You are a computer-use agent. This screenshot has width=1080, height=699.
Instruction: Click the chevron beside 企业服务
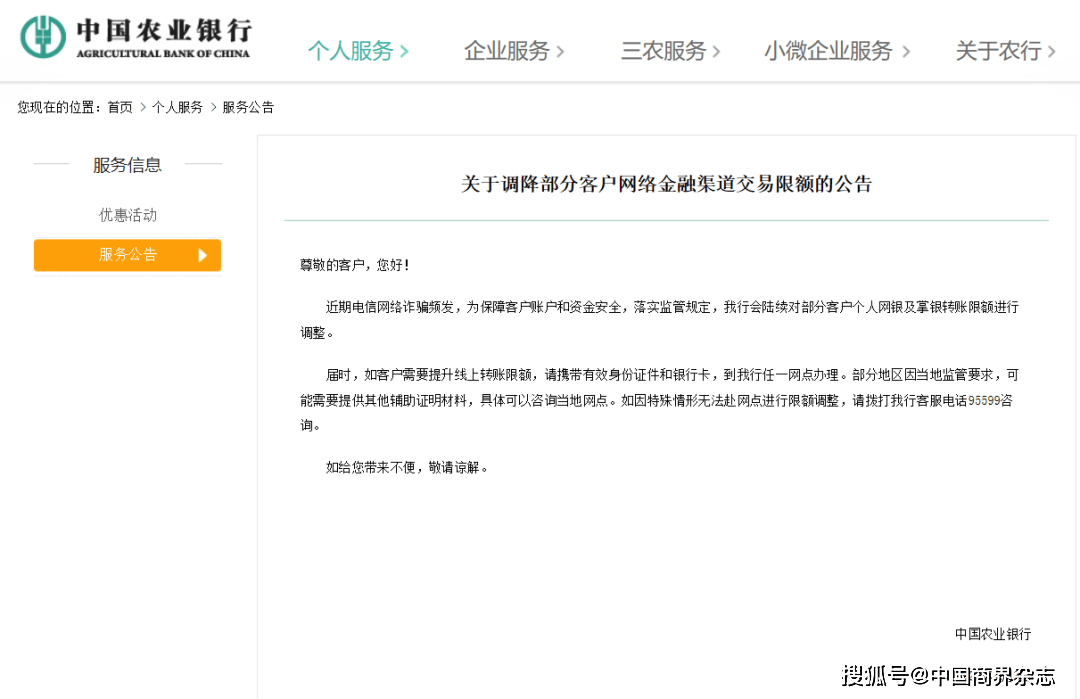point(562,50)
